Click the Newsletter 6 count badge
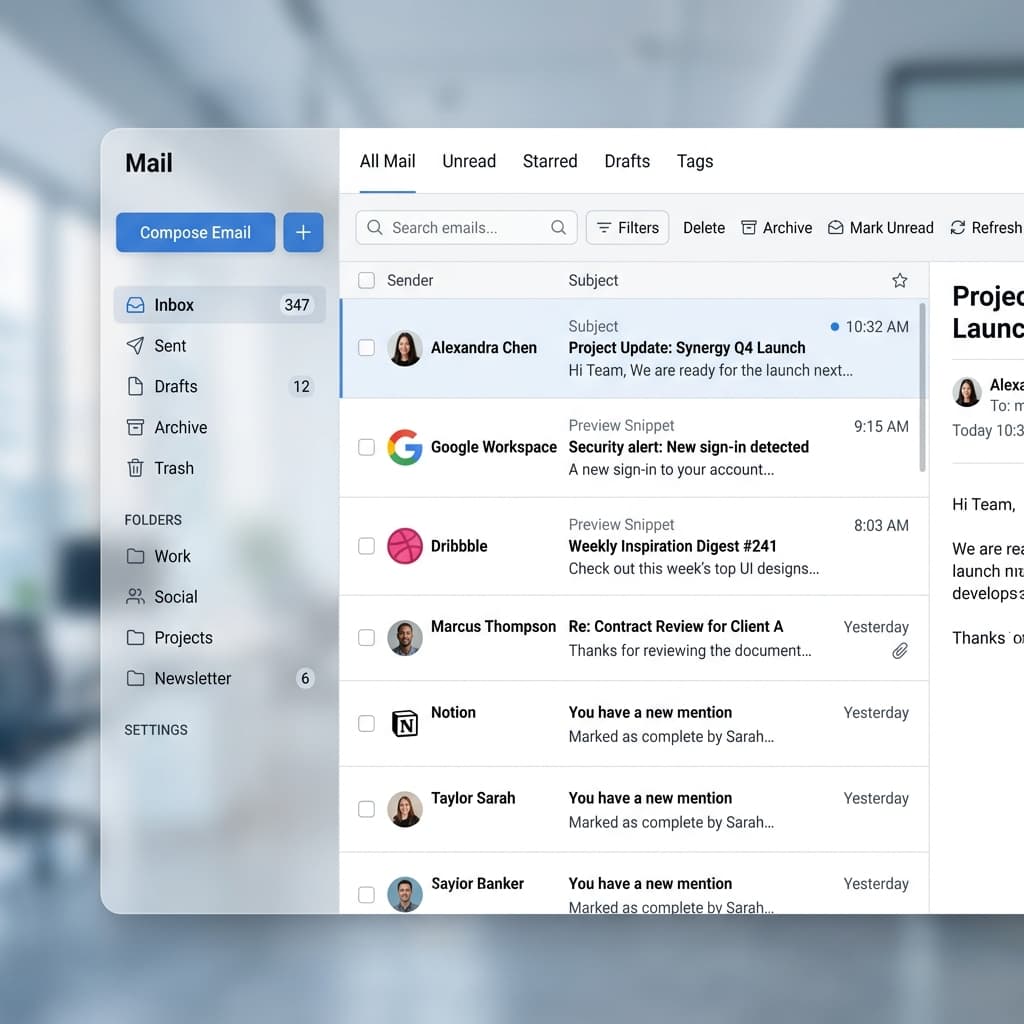The width and height of the screenshot is (1024, 1024). (x=305, y=679)
